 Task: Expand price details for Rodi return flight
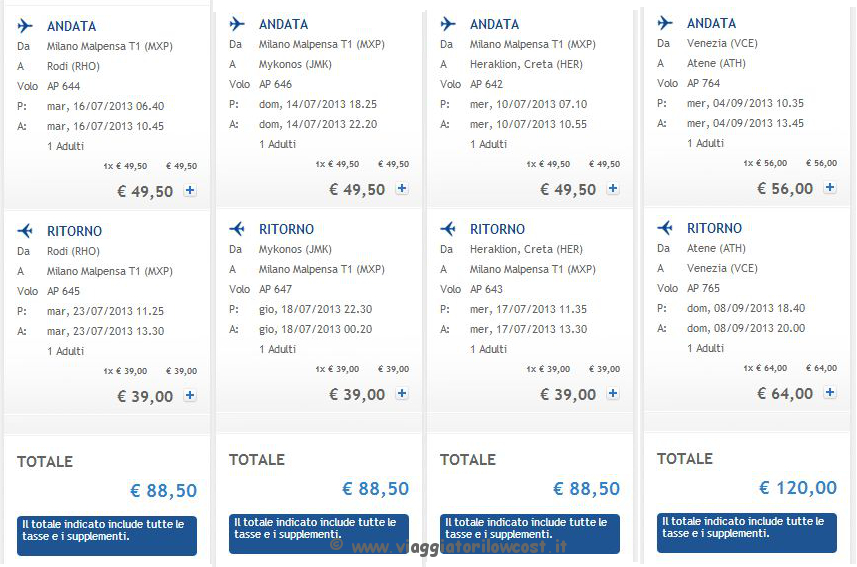(190, 395)
